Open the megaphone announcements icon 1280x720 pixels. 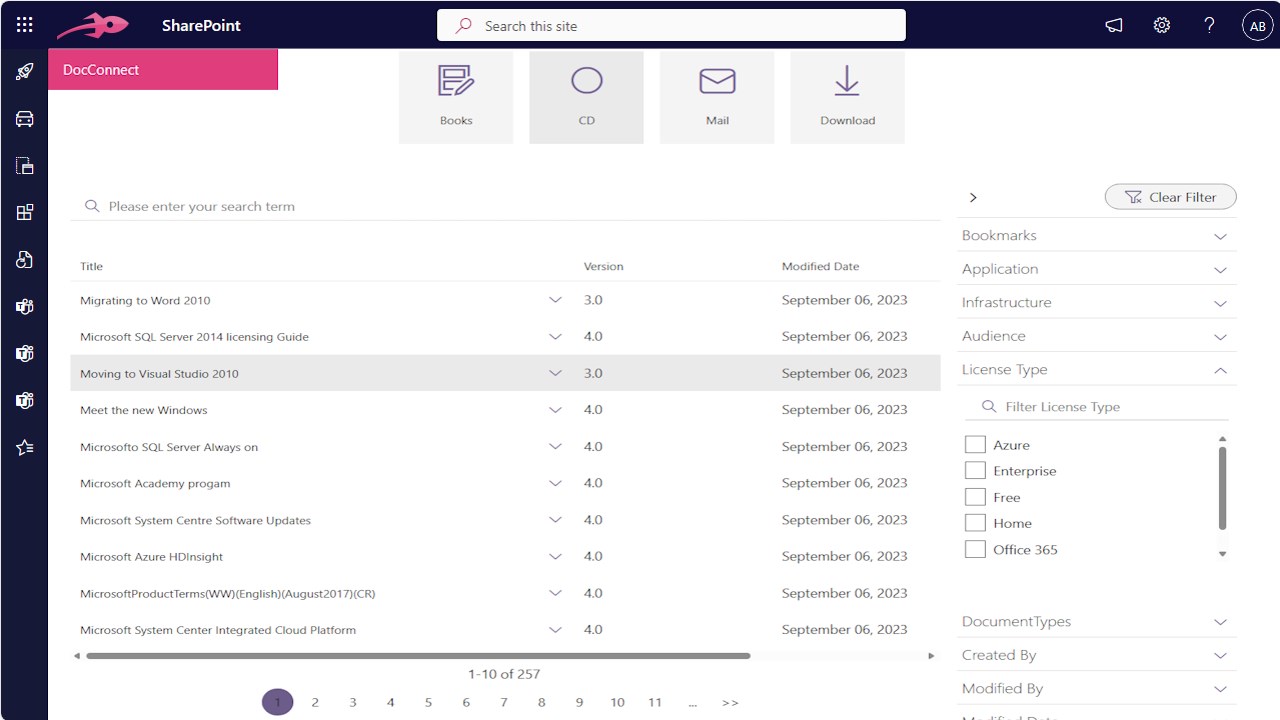point(1114,26)
